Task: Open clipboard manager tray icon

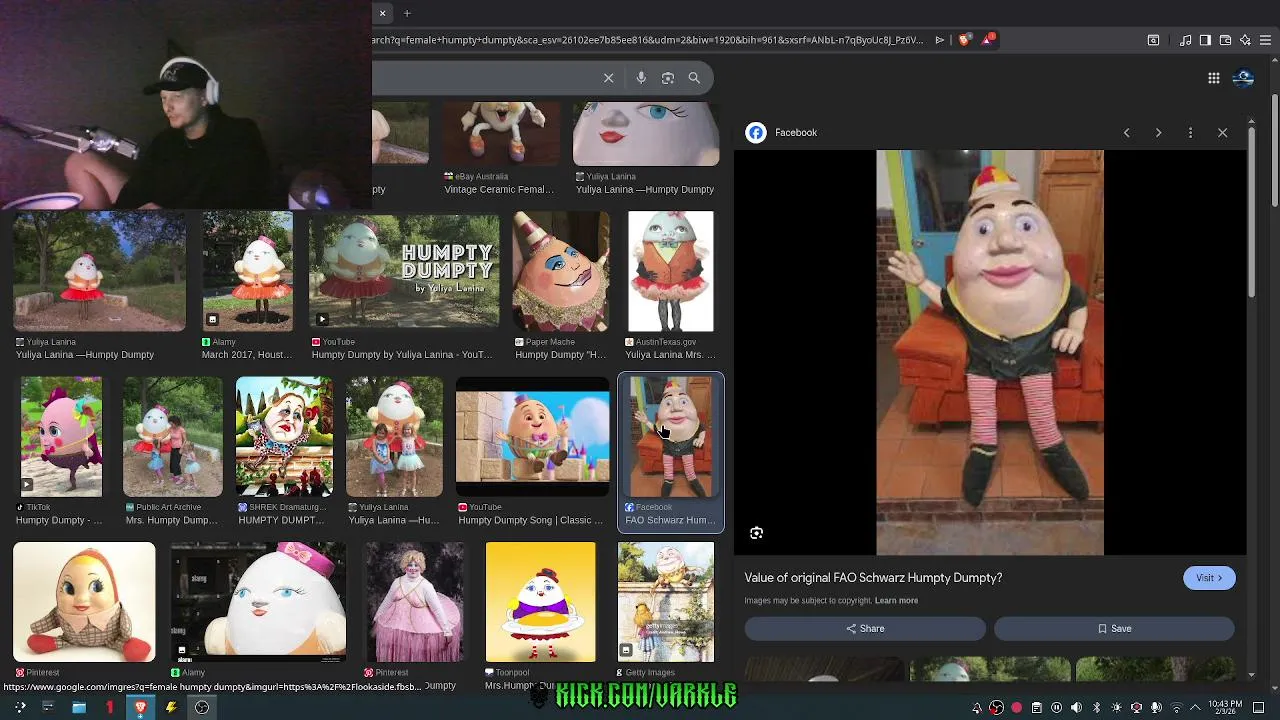Action: coord(1036,708)
